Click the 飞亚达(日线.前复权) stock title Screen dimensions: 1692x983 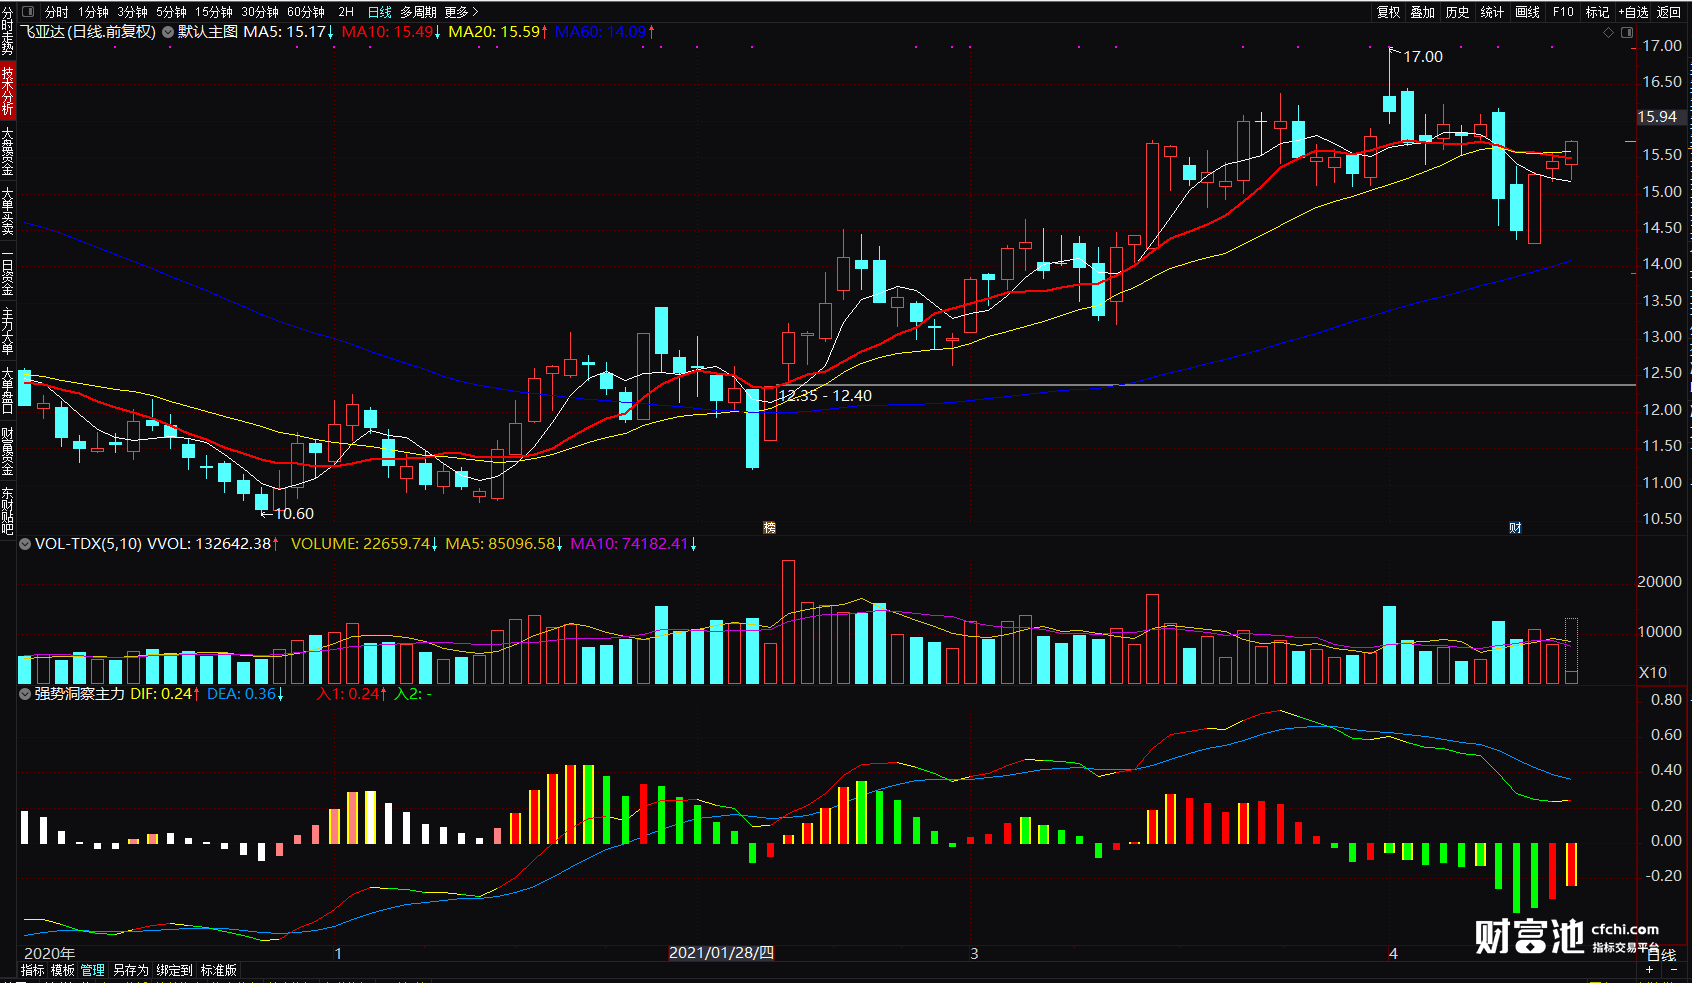coord(88,32)
